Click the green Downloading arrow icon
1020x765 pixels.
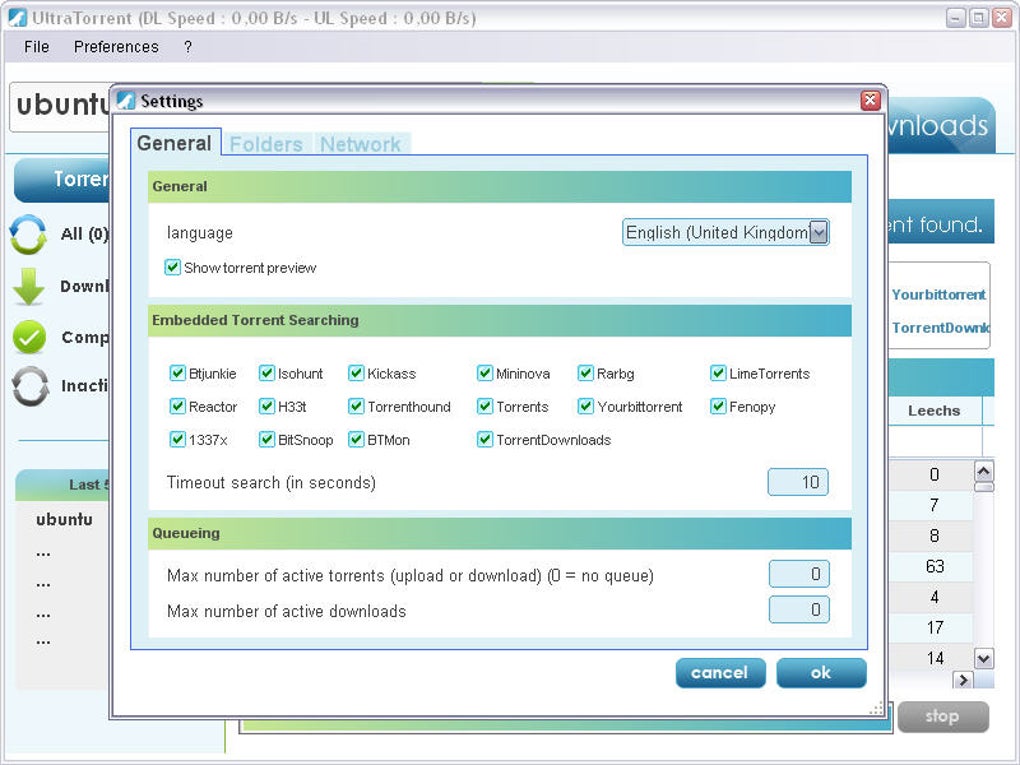[29, 286]
